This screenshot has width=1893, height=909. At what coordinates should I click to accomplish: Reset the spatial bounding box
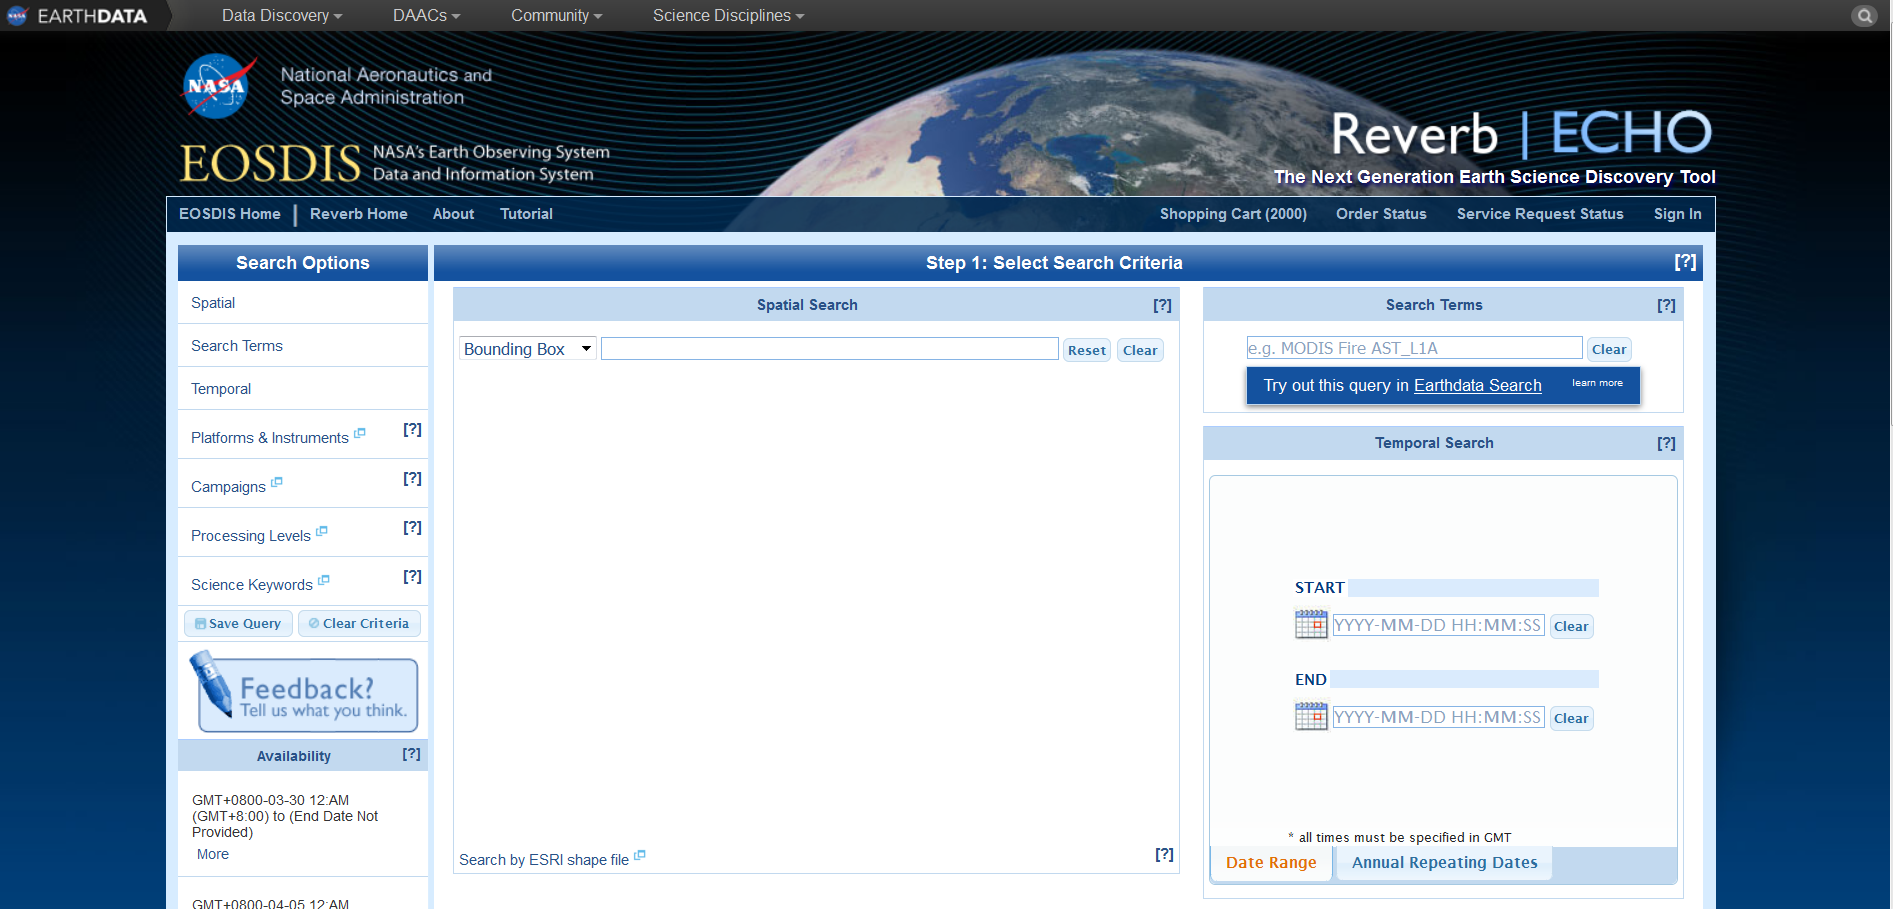pyautogui.click(x=1087, y=350)
